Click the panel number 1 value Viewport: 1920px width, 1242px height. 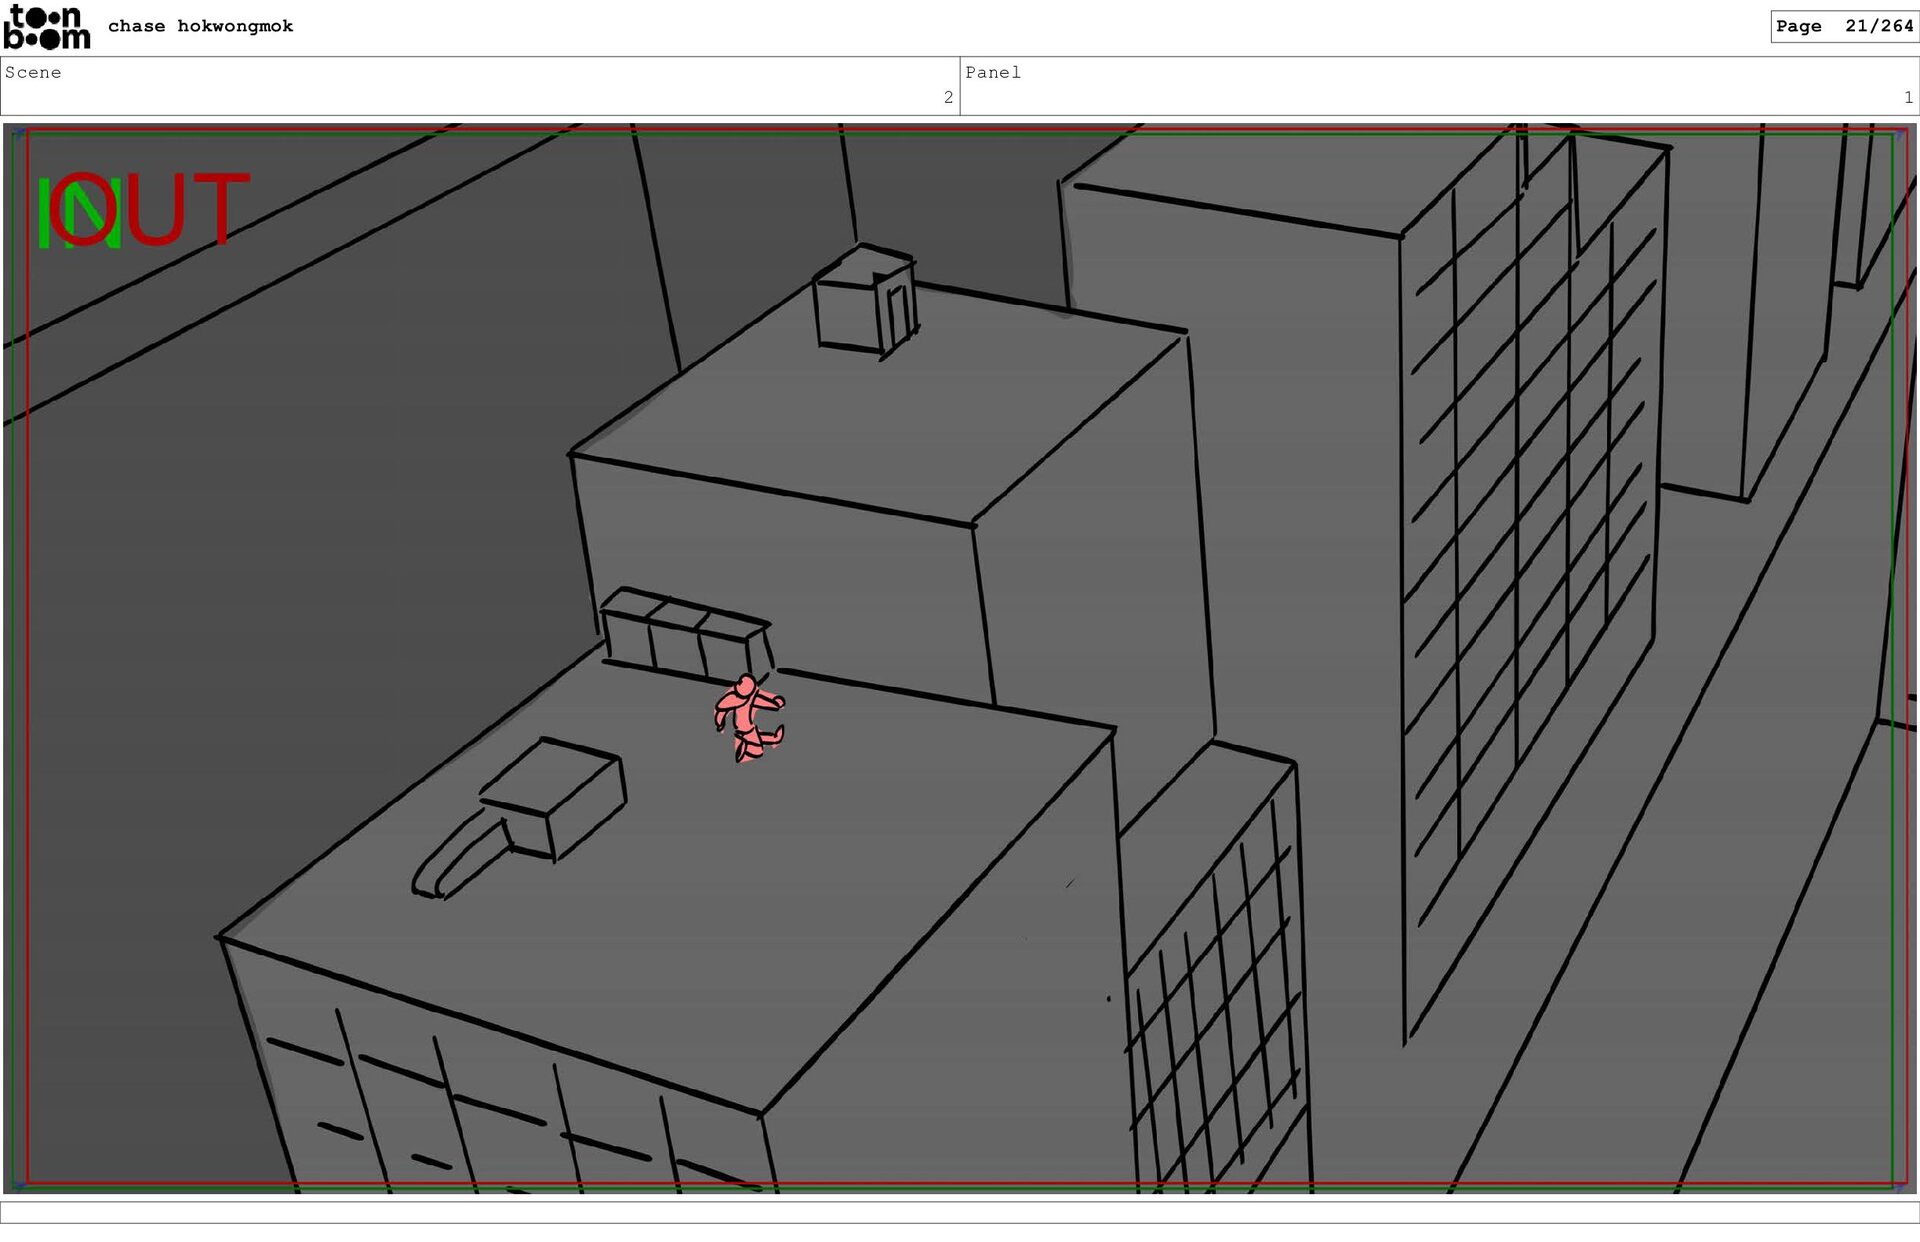point(1908,97)
